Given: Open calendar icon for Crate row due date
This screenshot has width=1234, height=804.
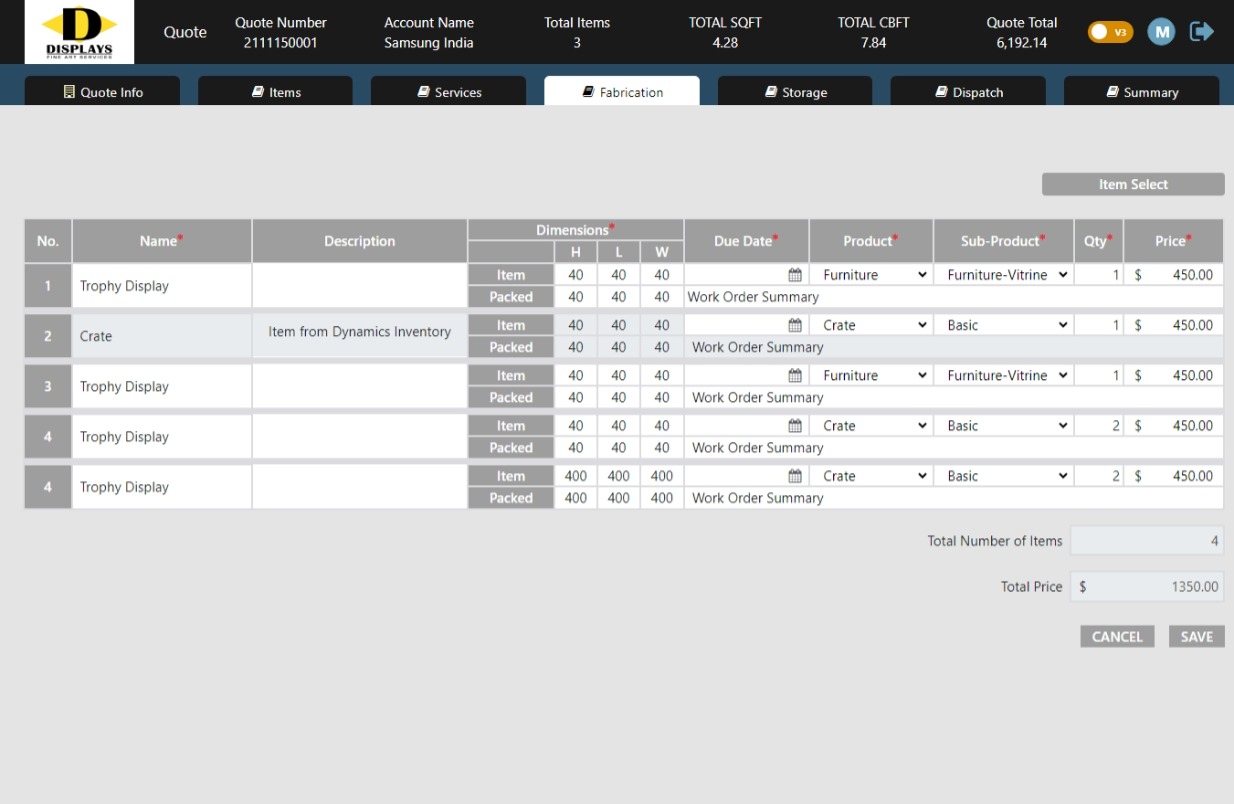Looking at the screenshot, I should [795, 325].
